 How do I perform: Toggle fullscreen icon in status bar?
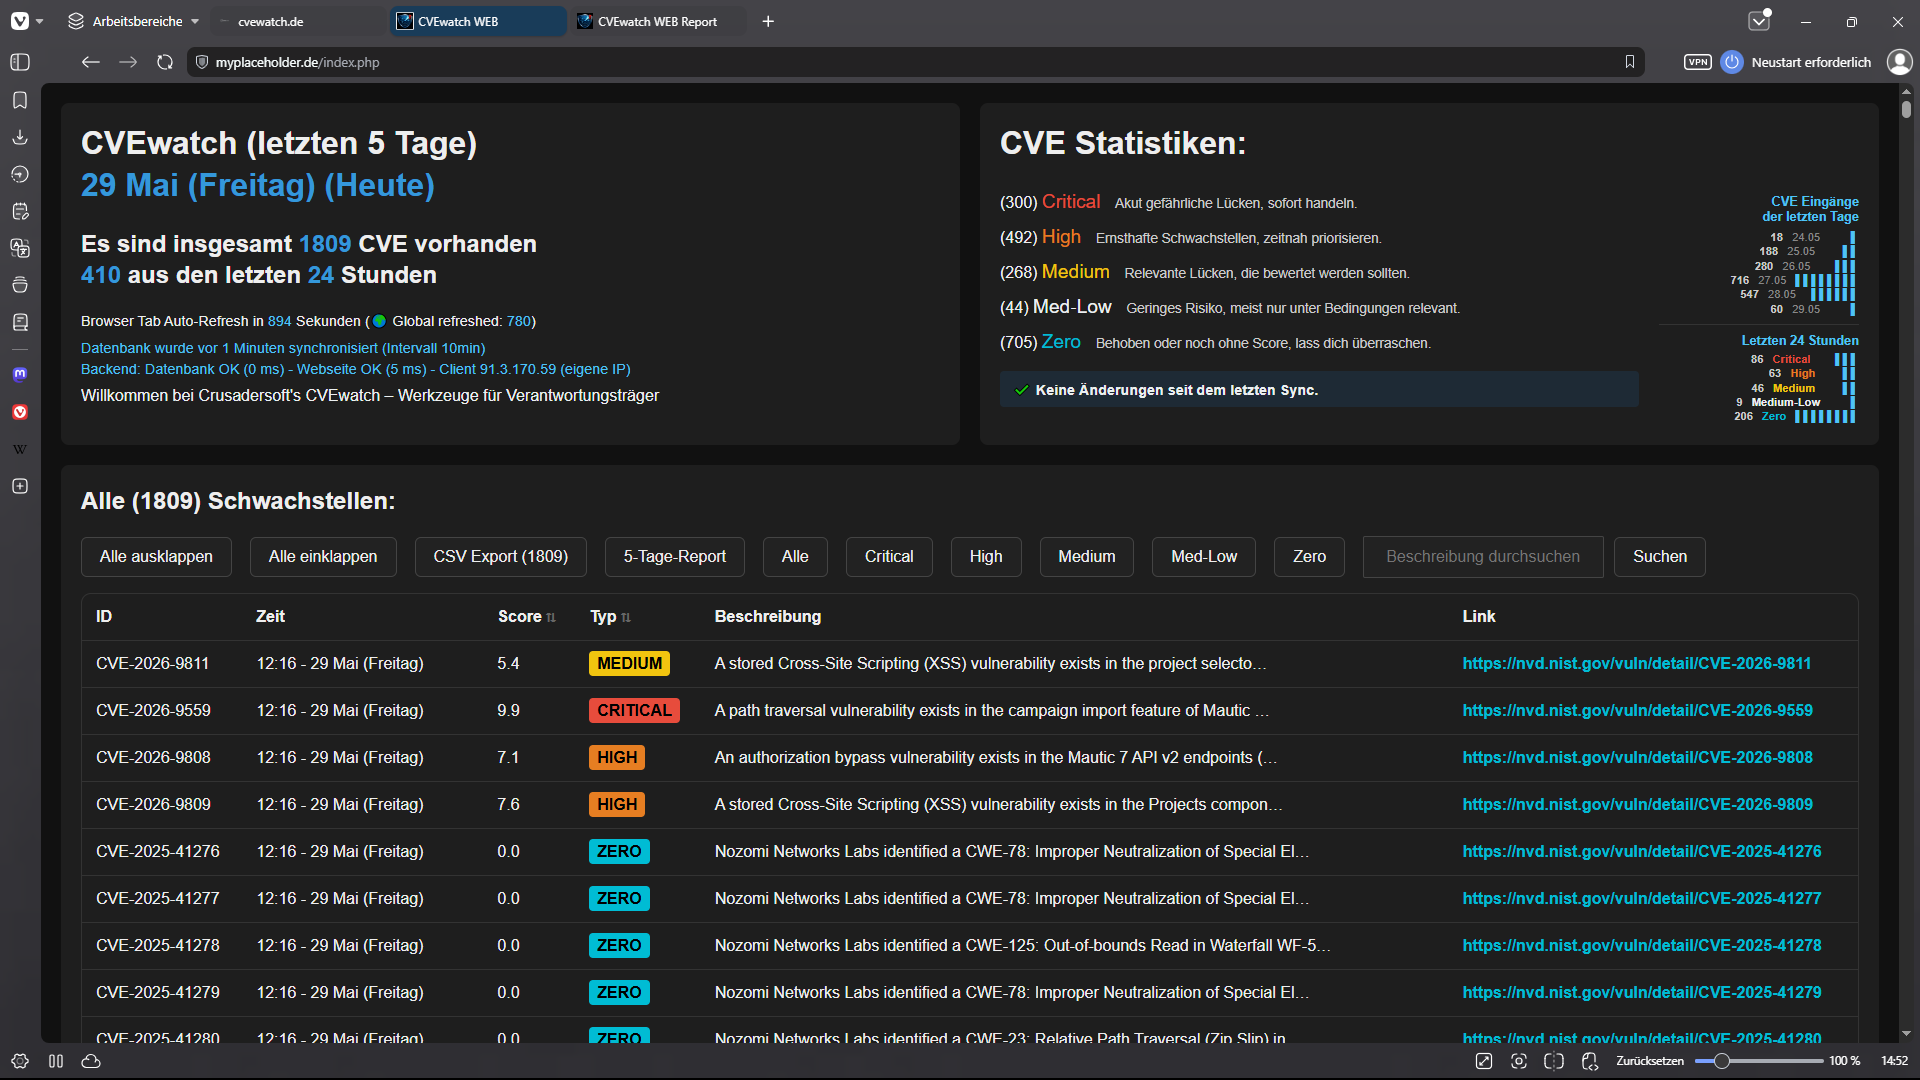[1484, 1061]
